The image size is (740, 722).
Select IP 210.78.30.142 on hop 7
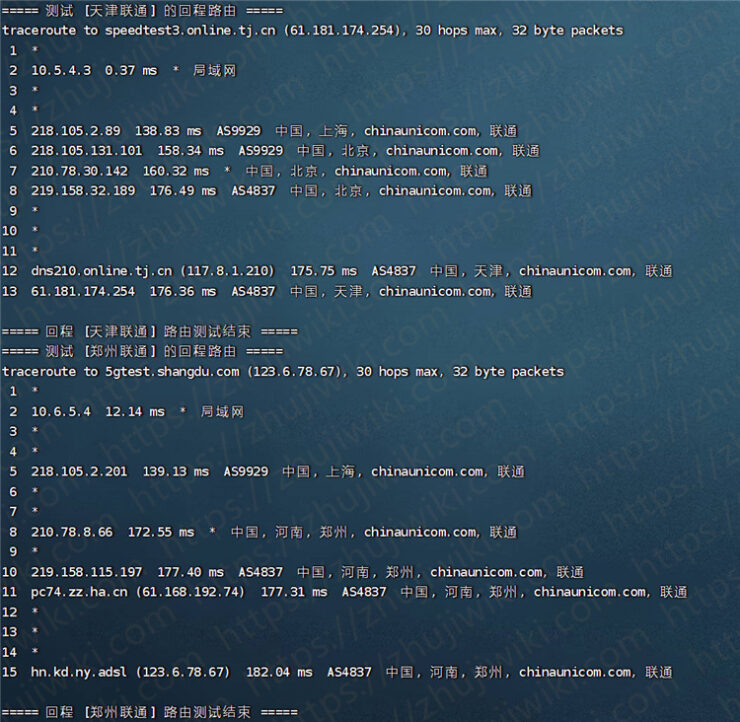tap(79, 171)
